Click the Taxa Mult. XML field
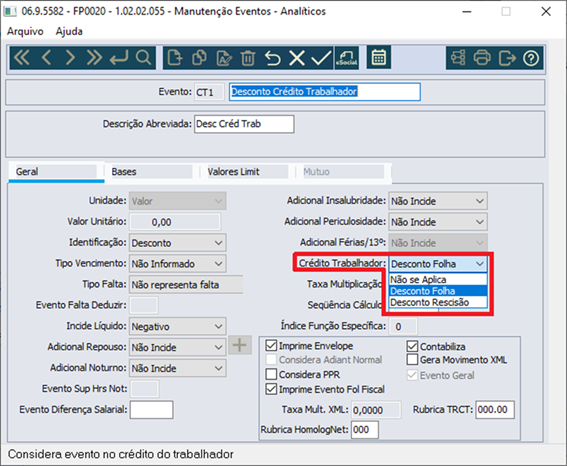The height and width of the screenshot is (466, 567). (x=376, y=410)
